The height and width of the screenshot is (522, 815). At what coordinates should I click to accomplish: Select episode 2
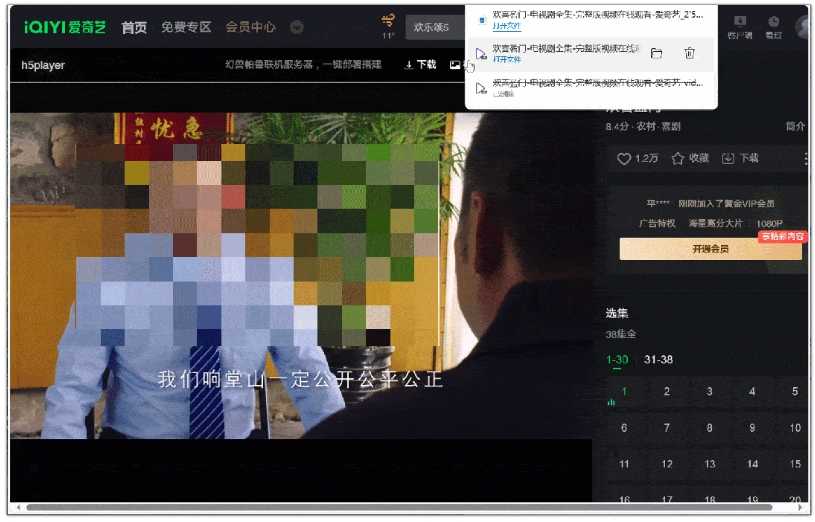667,392
